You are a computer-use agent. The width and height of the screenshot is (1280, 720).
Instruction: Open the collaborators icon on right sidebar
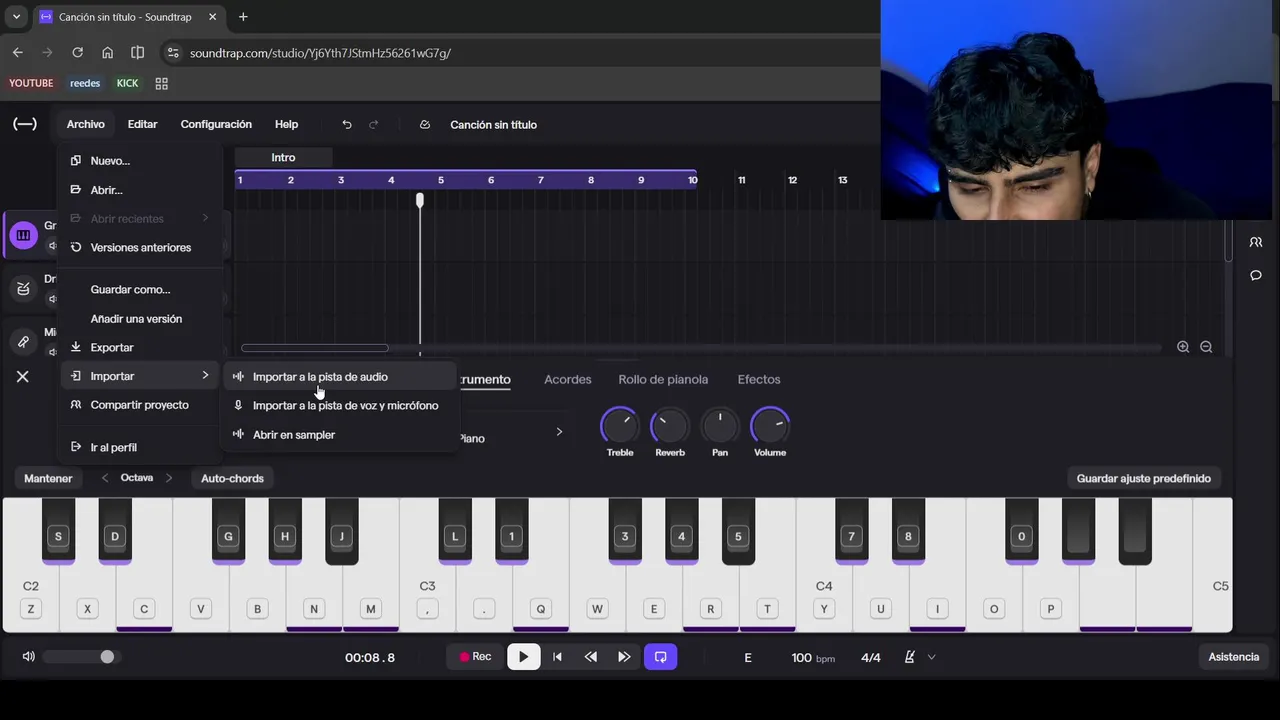point(1256,242)
